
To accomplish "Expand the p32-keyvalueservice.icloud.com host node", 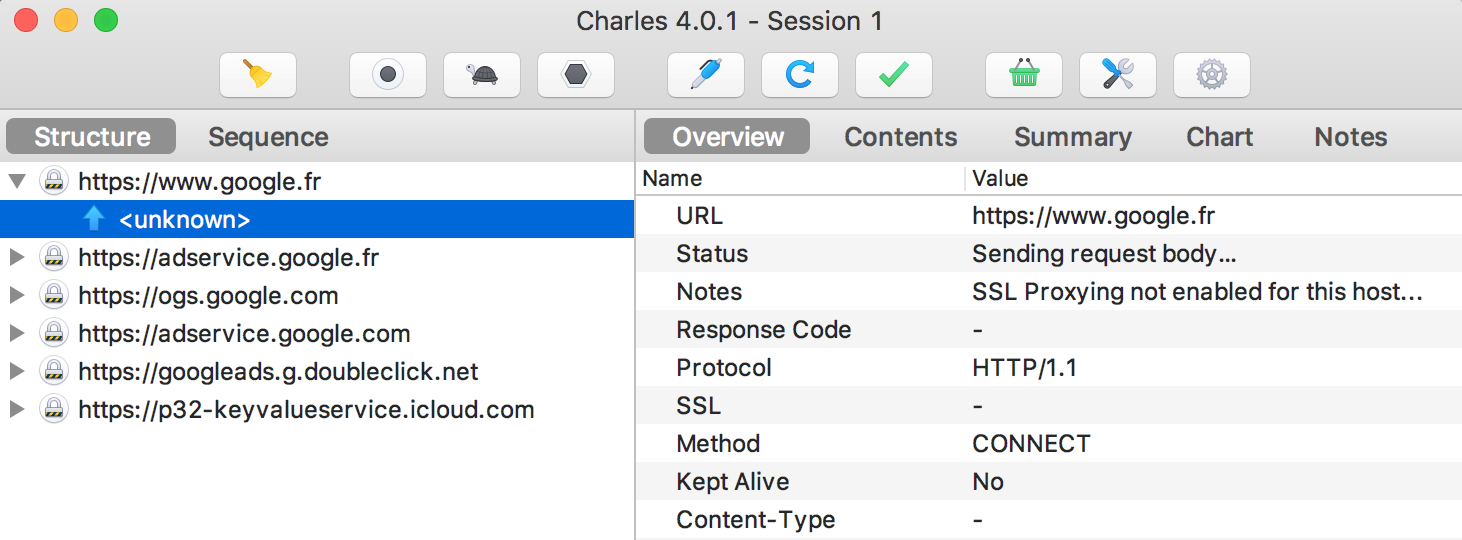I will (x=16, y=410).
